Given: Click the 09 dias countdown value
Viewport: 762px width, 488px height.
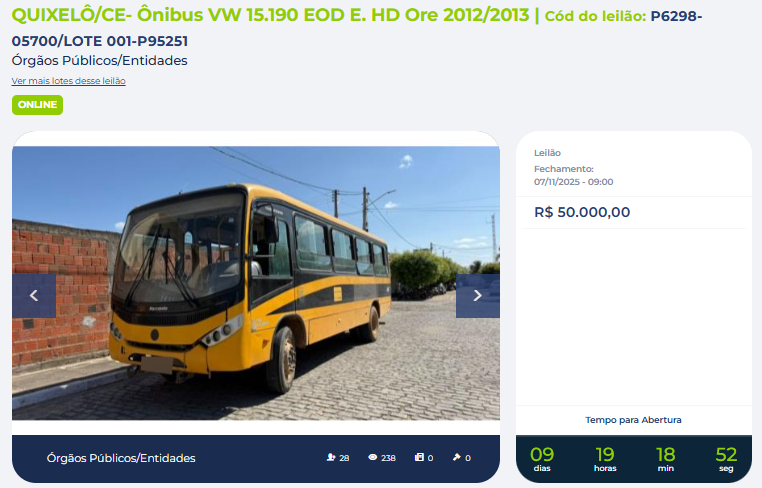Looking at the screenshot, I should (542, 459).
